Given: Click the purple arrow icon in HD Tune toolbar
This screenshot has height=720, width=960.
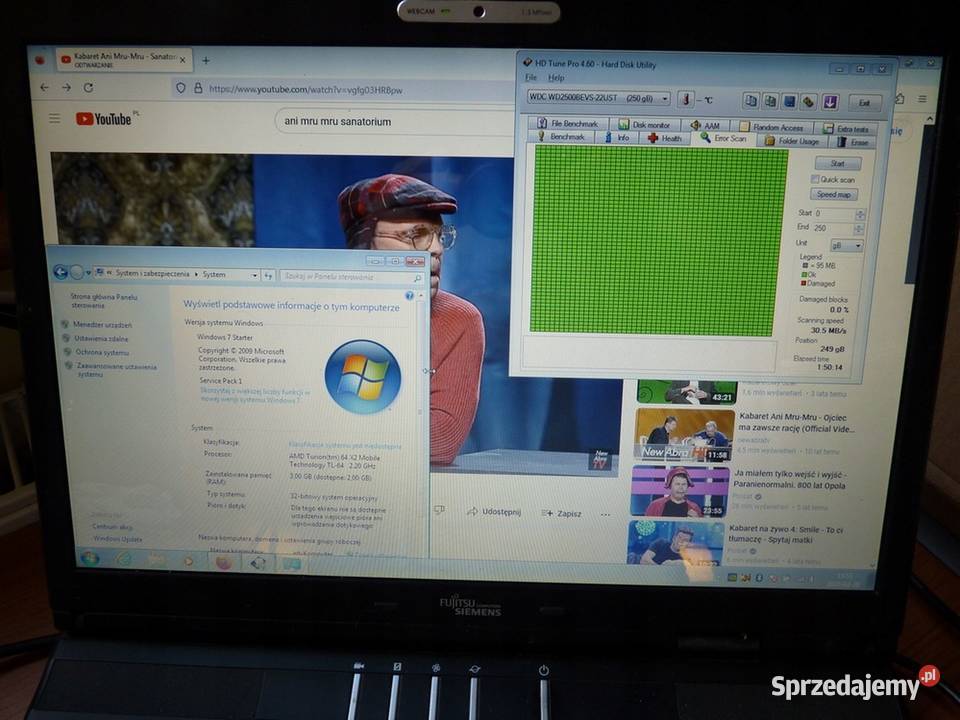Looking at the screenshot, I should click(x=830, y=99).
